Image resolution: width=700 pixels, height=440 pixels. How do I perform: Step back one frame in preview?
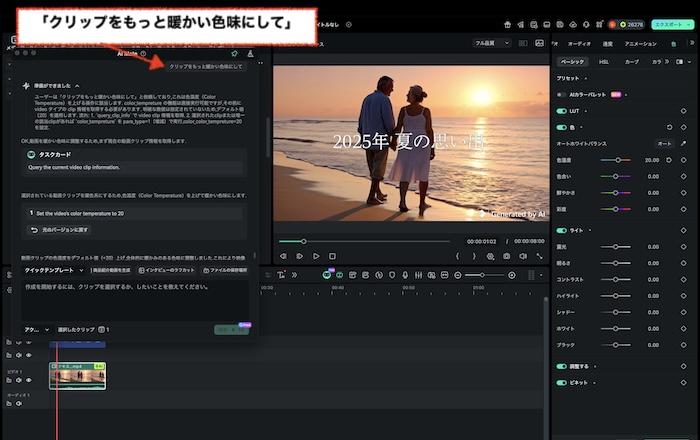[283, 256]
